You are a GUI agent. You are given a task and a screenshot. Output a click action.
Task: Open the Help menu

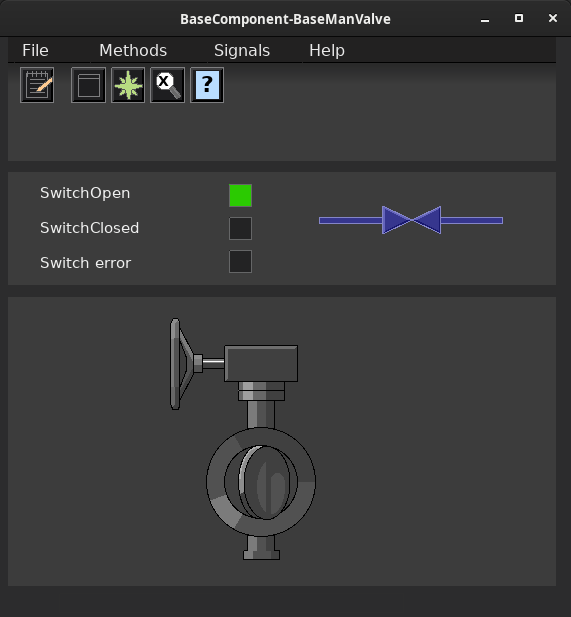click(x=327, y=50)
